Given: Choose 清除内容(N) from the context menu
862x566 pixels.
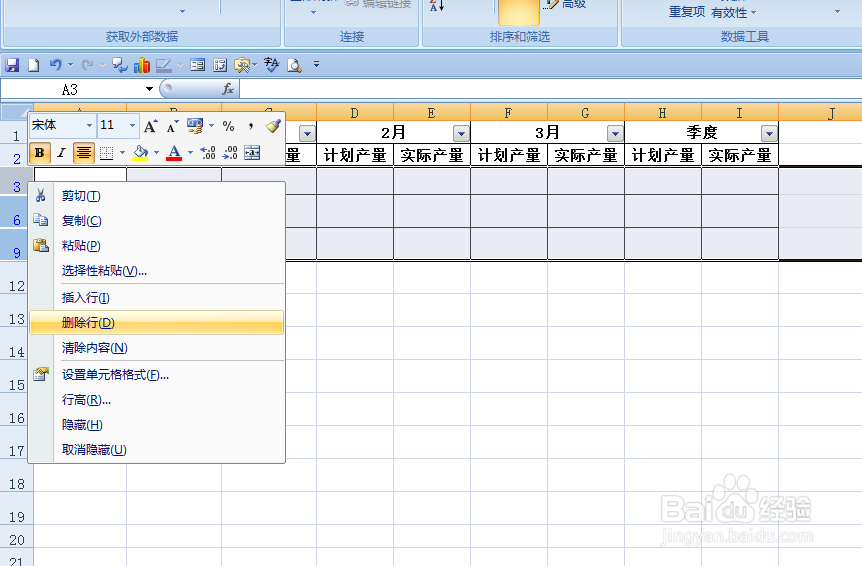Looking at the screenshot, I should pos(157,348).
